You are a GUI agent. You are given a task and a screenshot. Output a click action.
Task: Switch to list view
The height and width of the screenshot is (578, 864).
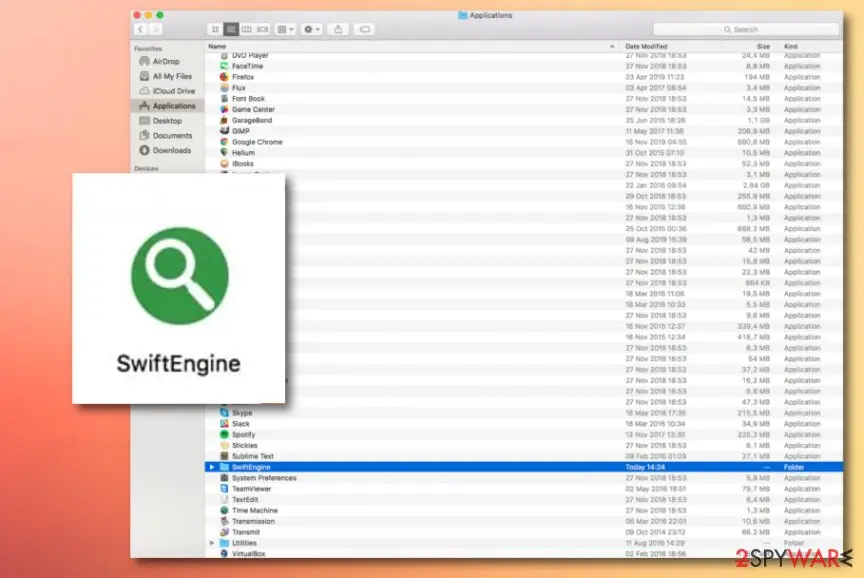[231, 29]
